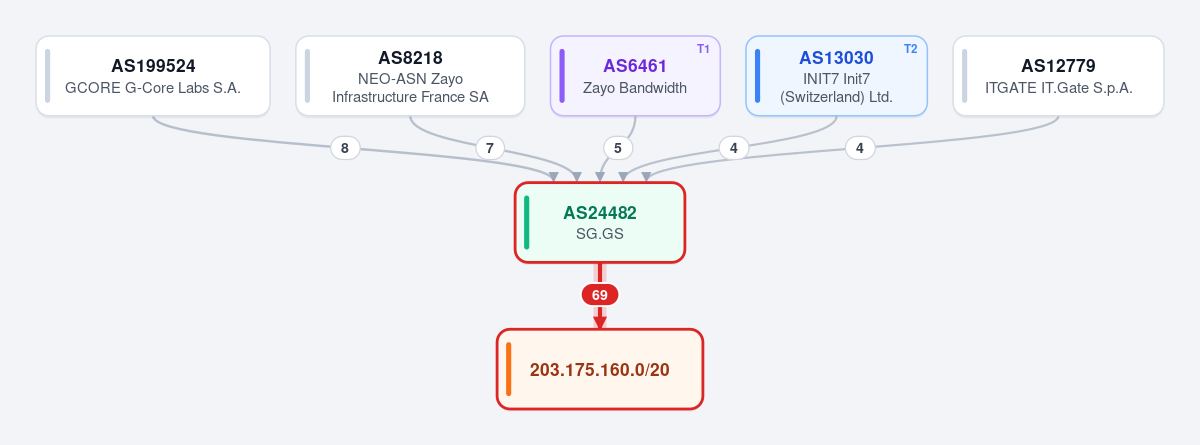Click the T2 tier badge on AS13030
The height and width of the screenshot is (445, 1200).
(910, 49)
